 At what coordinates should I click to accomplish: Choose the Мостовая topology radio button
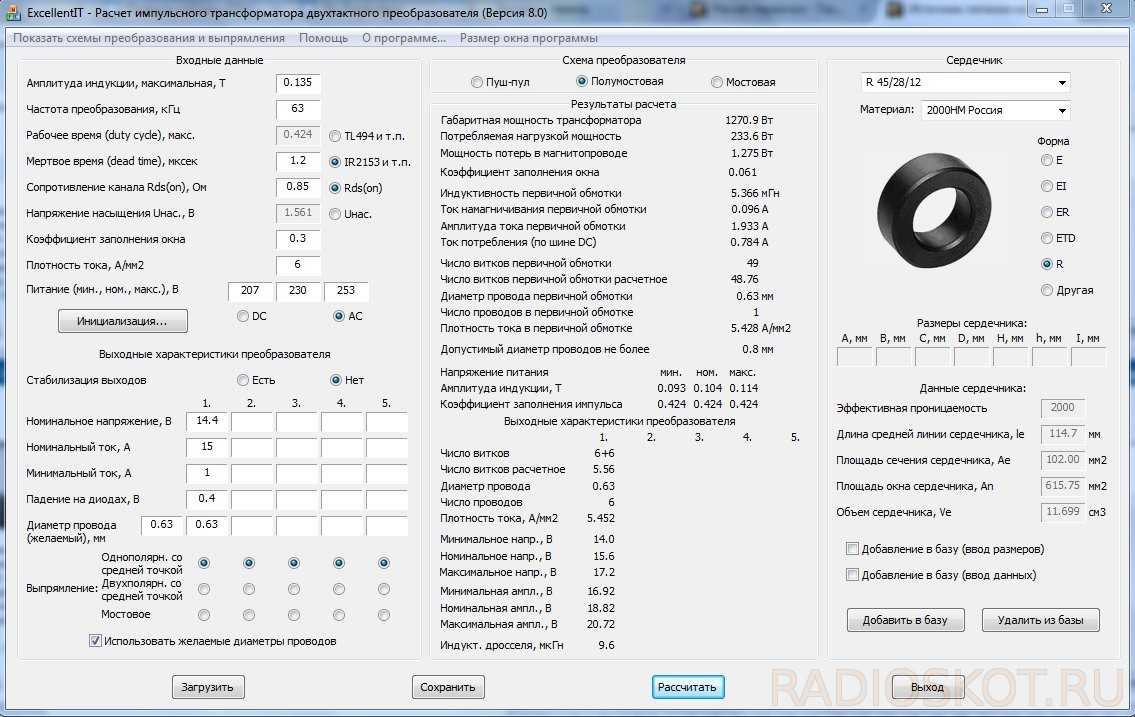(x=717, y=82)
